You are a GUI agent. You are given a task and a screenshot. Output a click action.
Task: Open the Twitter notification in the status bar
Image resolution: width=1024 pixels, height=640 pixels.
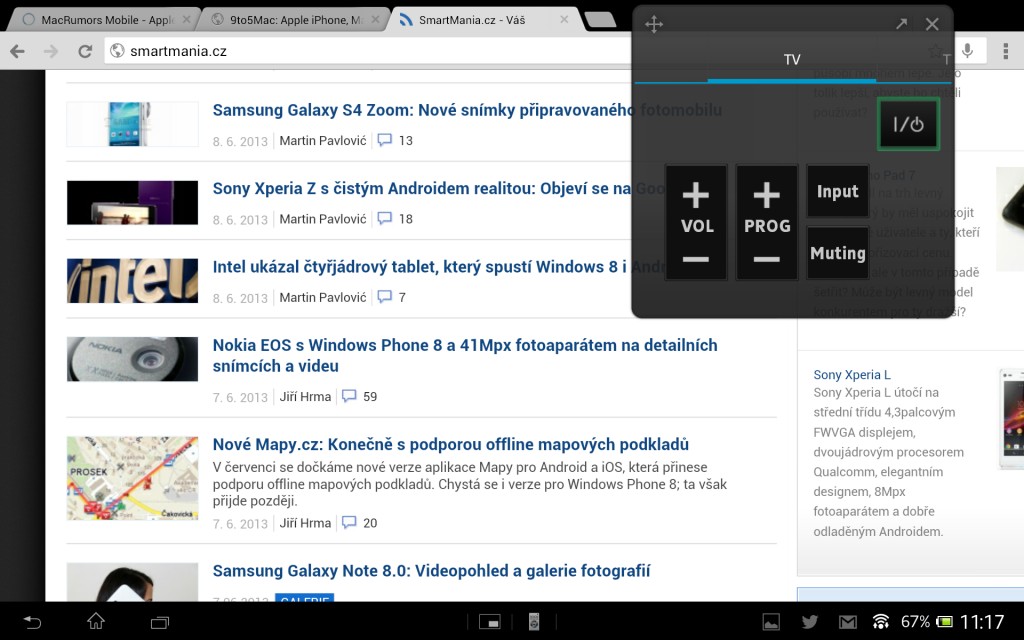tap(810, 622)
